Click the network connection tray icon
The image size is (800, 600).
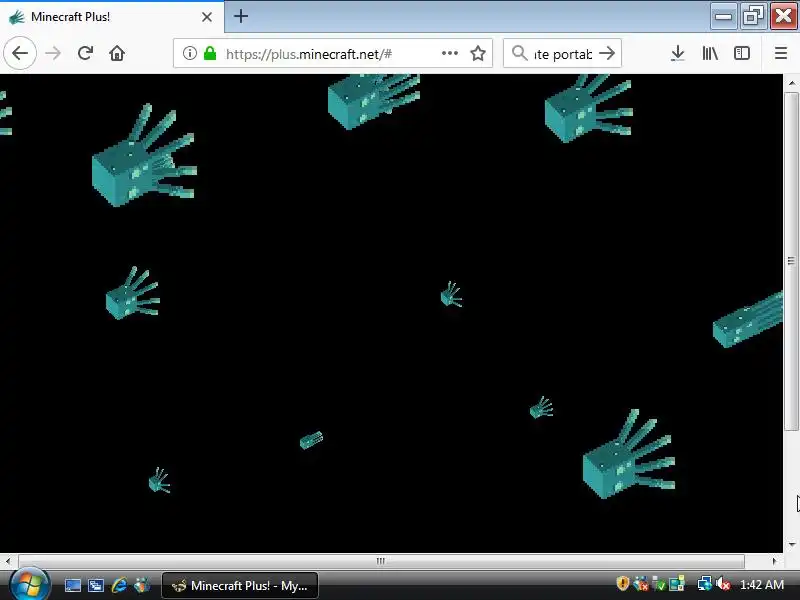pos(705,583)
